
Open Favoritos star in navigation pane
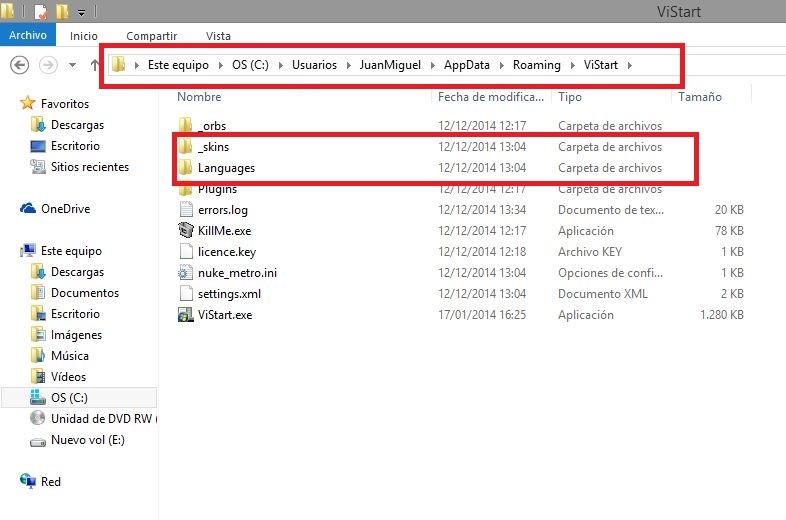[x=28, y=103]
